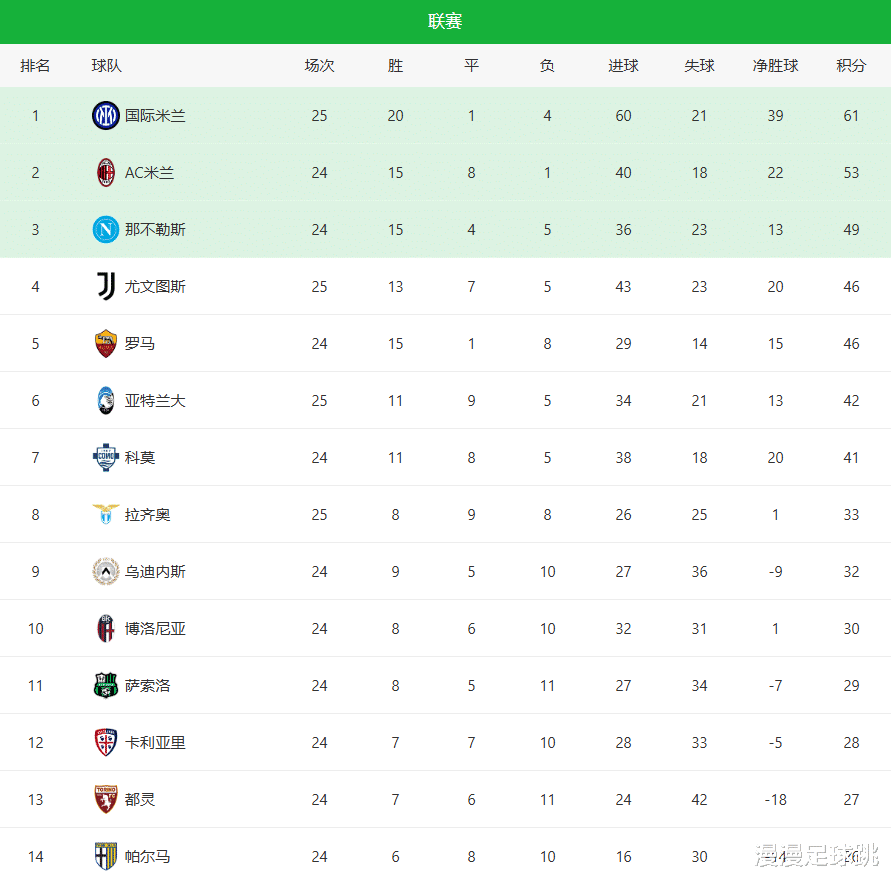
Task: Click the 排名 column header
Action: 35,66
